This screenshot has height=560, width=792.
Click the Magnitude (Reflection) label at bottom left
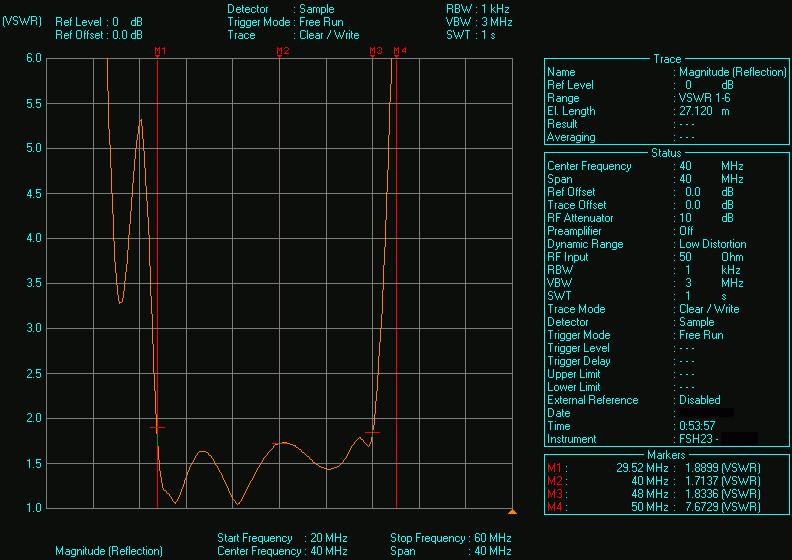[x=109, y=551]
